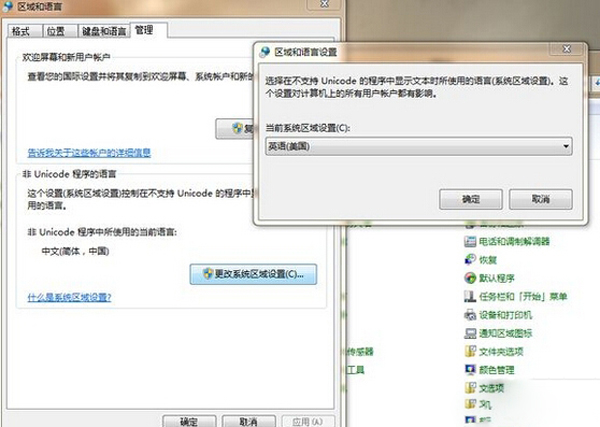Screen dimensions: 600x427
Task: Click the 应用(A) button
Action: tap(308, 421)
